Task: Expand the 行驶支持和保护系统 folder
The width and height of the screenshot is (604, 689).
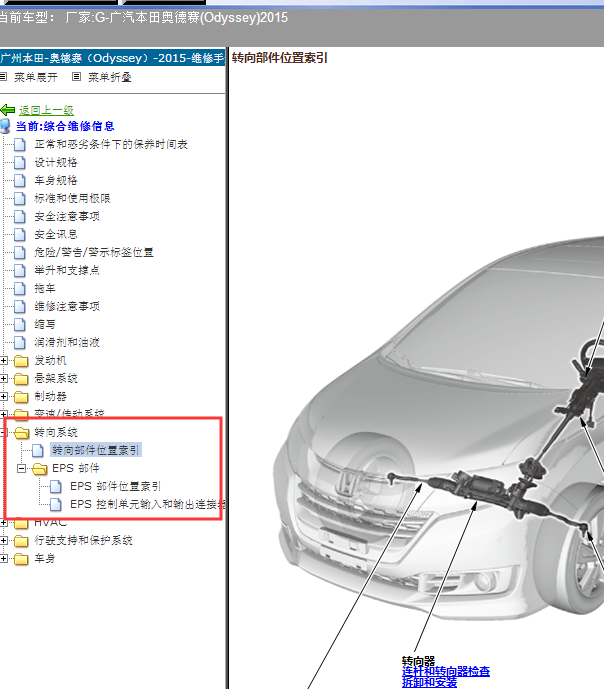Action: [4, 540]
